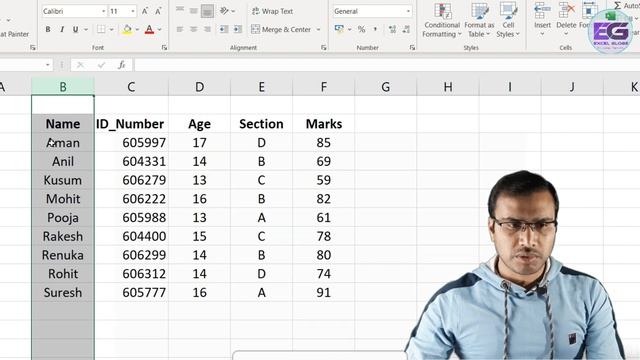Click the Age value 17
The image size is (640, 360).
(199, 142)
